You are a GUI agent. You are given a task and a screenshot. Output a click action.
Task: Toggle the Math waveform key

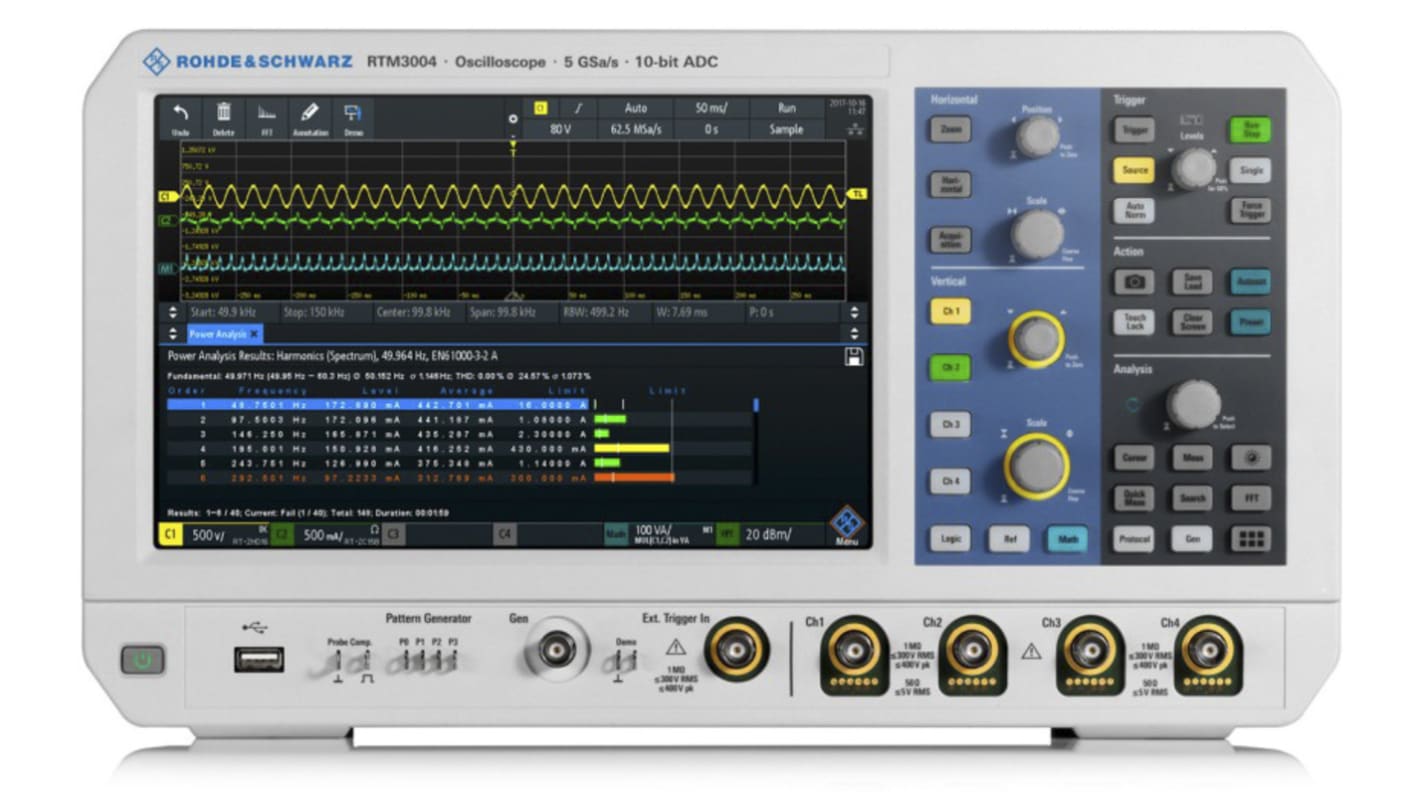point(1067,539)
